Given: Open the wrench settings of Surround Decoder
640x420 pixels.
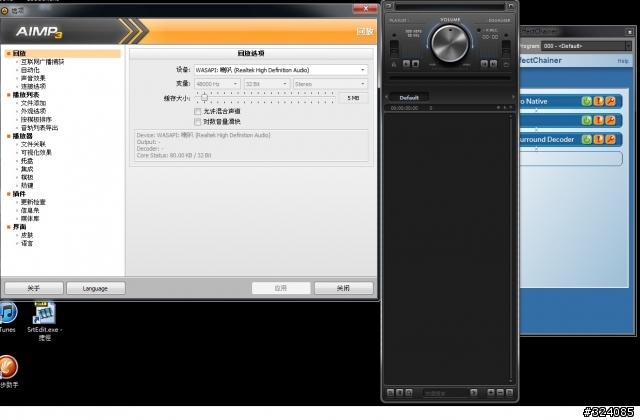Looking at the screenshot, I should pyautogui.click(x=611, y=139).
